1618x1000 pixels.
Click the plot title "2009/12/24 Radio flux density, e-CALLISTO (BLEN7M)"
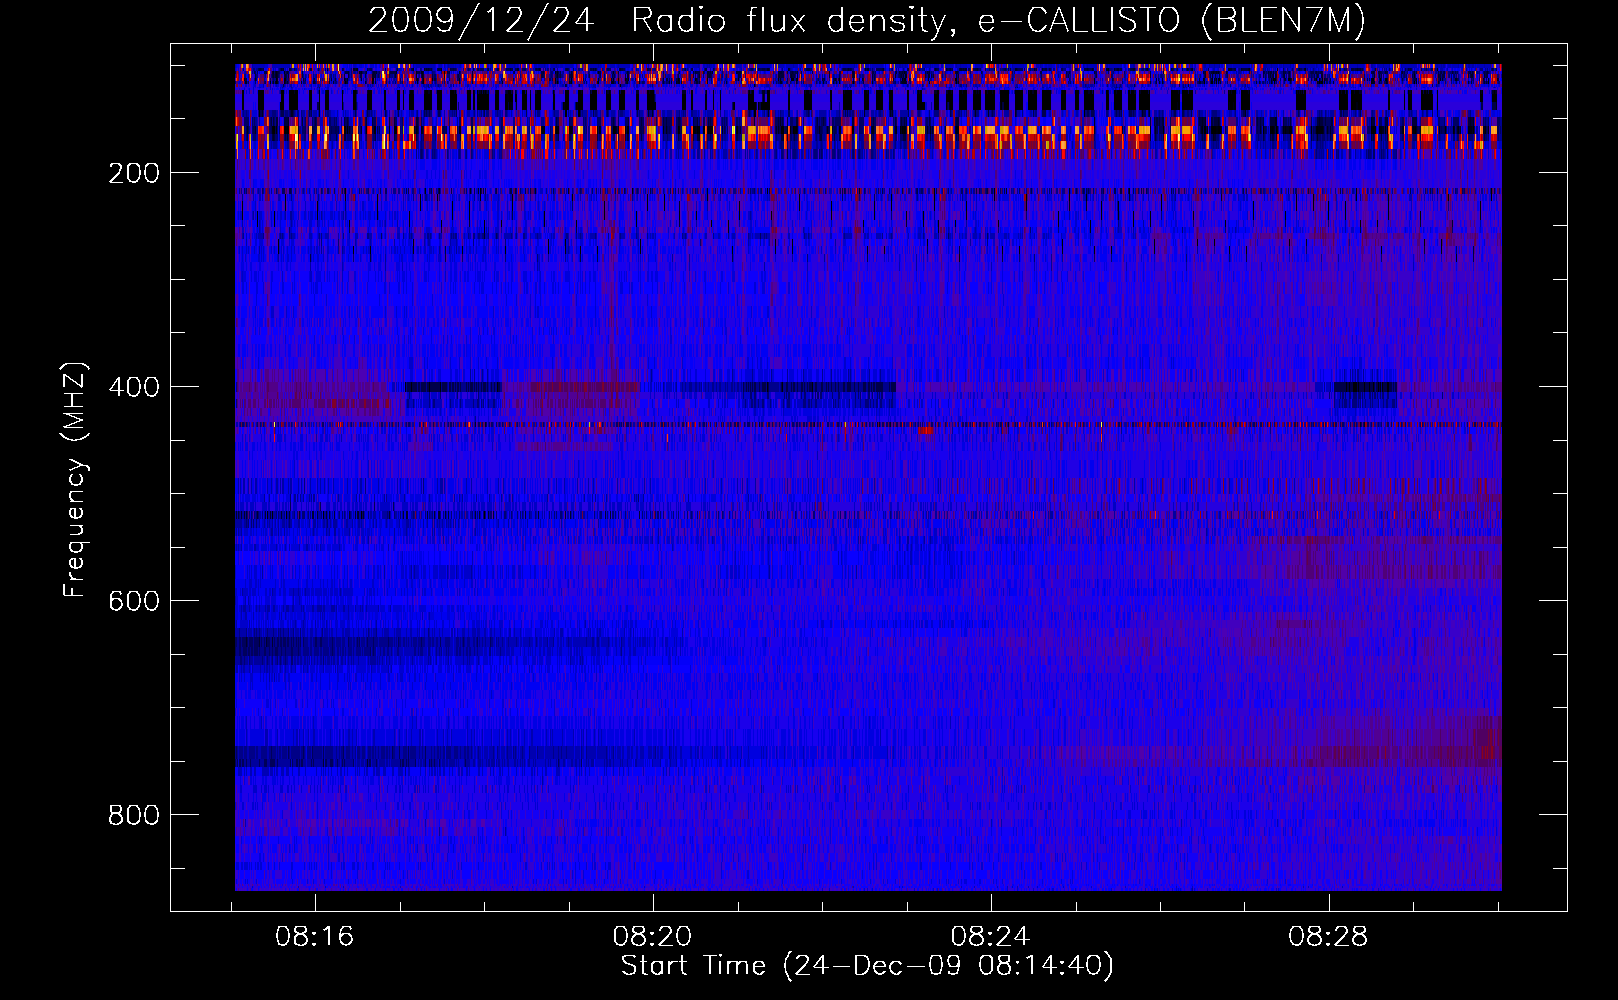pyautogui.click(x=867, y=21)
